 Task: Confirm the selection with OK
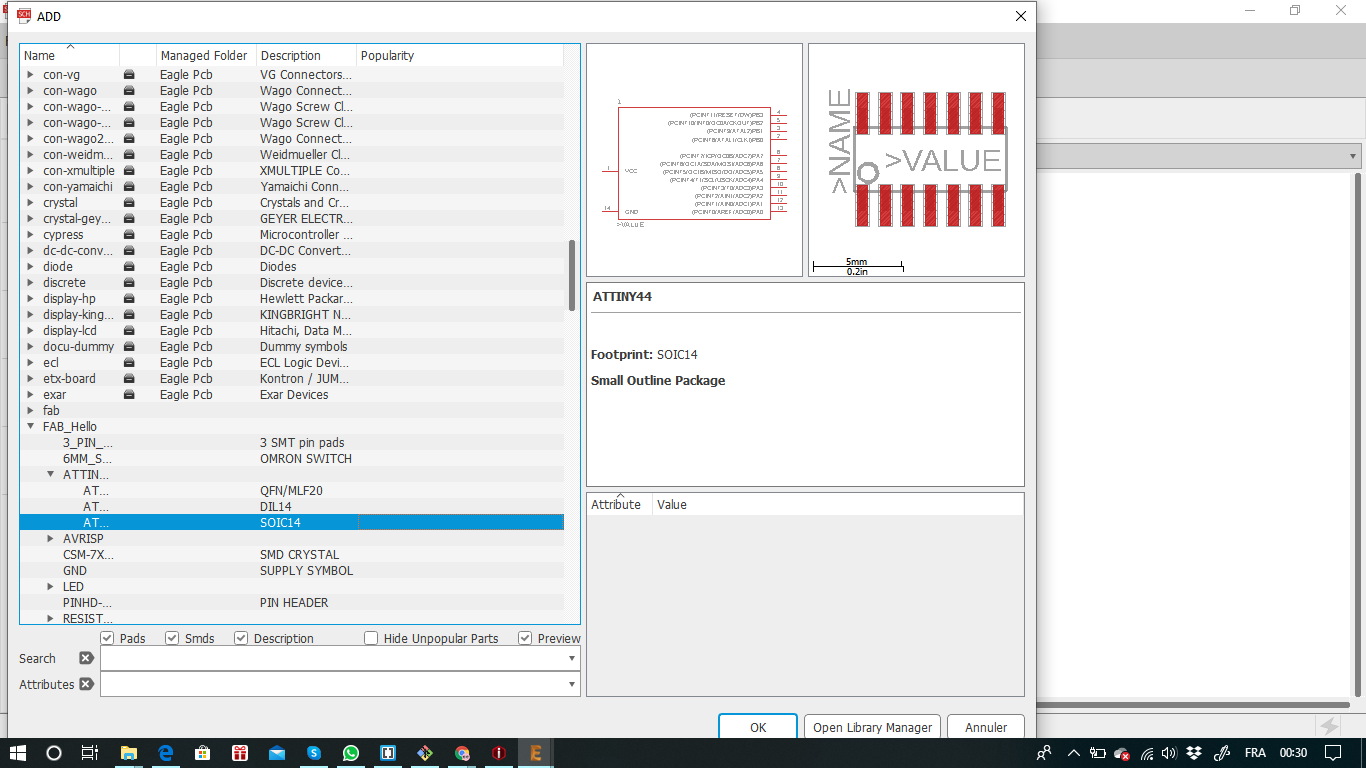coord(758,728)
